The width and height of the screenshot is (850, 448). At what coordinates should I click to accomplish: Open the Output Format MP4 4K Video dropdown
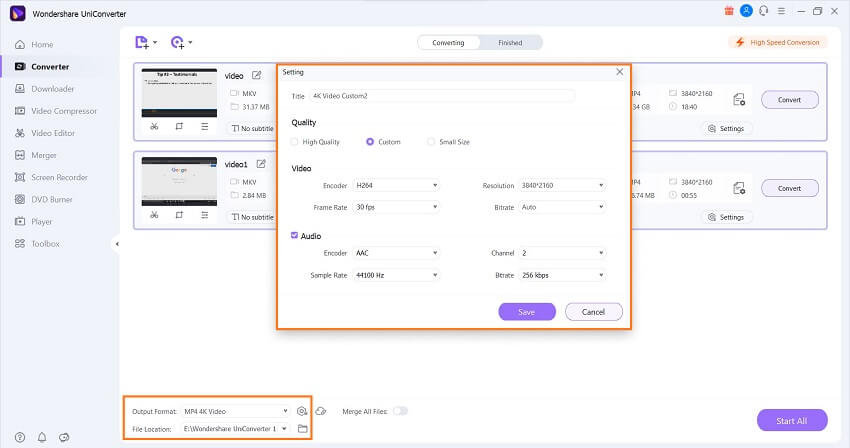click(x=236, y=411)
